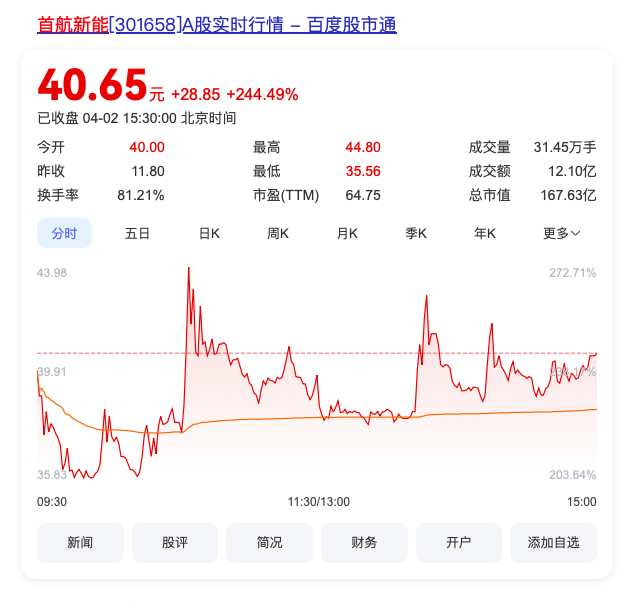The width and height of the screenshot is (640, 601).
Task: Switch to the 日K chart tab
Action: (209, 234)
